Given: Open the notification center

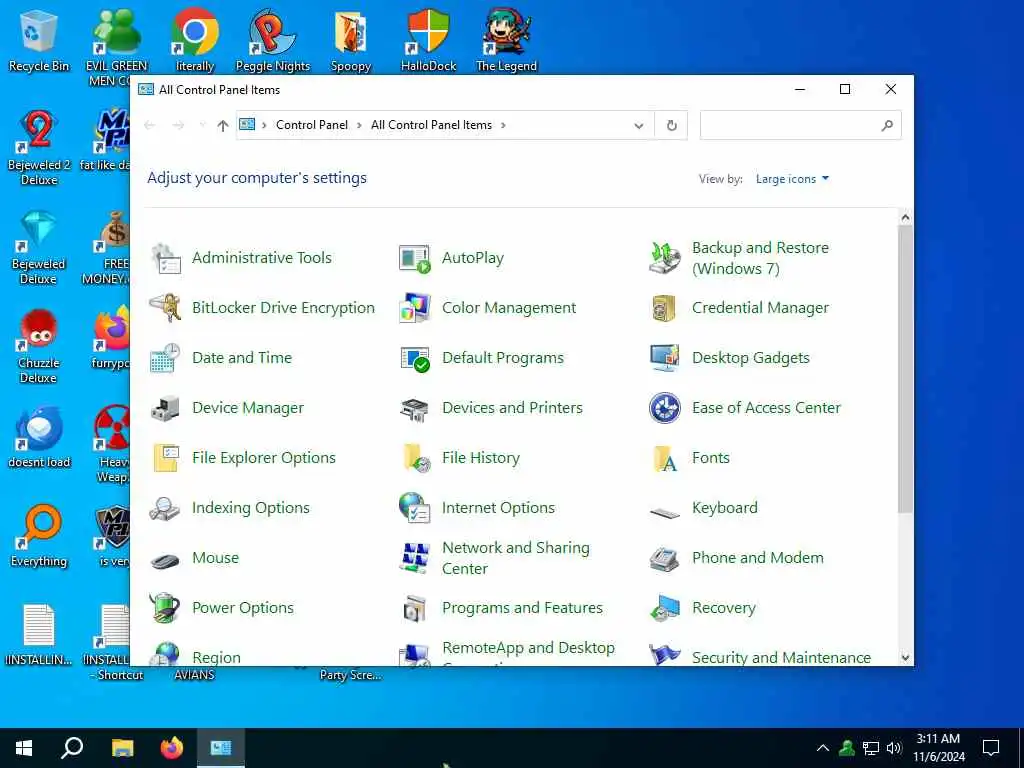Looking at the screenshot, I should coord(991,748).
